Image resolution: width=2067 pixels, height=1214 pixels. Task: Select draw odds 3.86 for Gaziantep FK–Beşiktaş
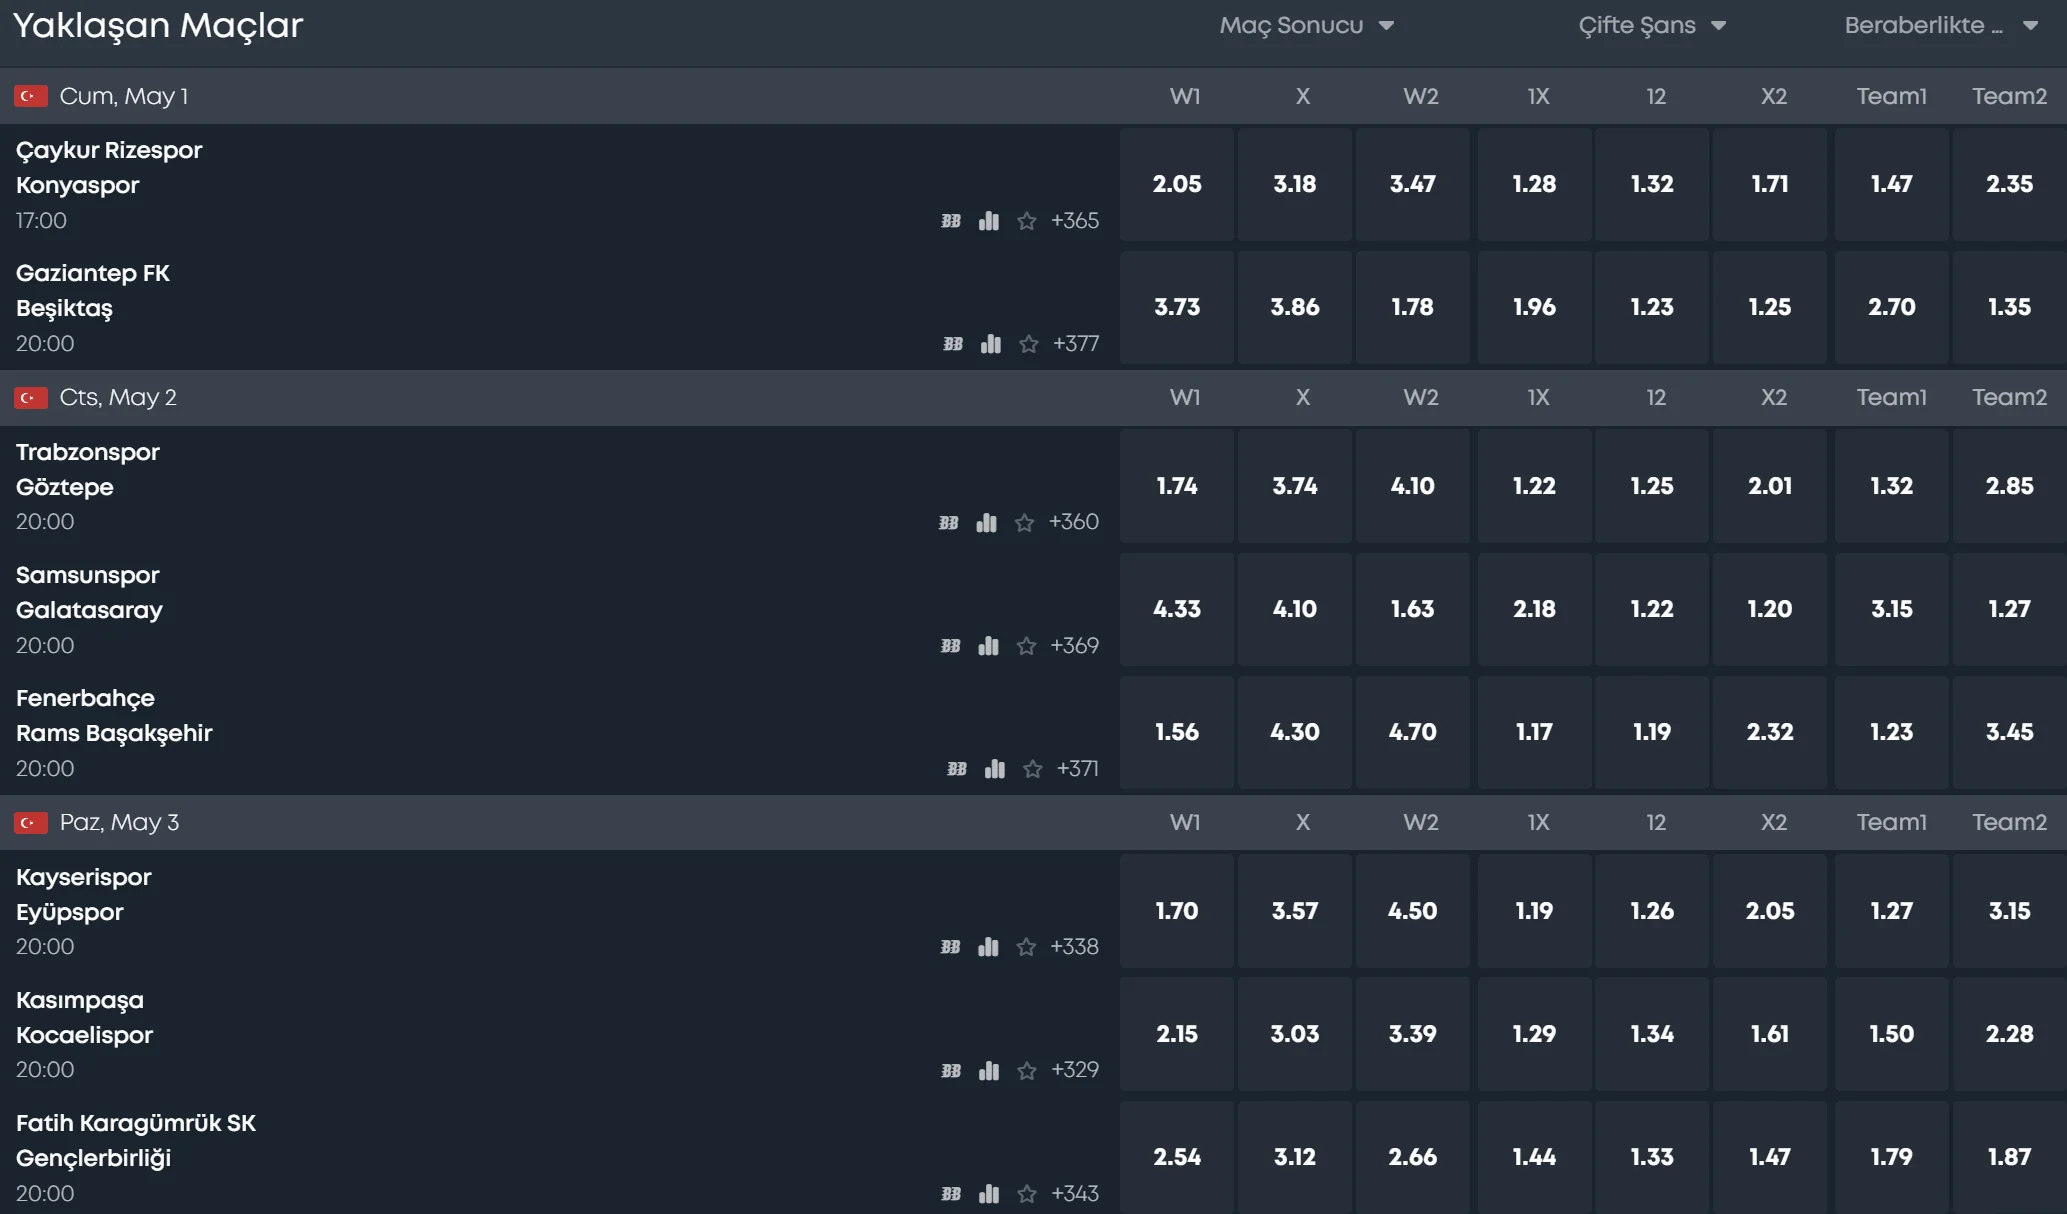(x=1295, y=307)
